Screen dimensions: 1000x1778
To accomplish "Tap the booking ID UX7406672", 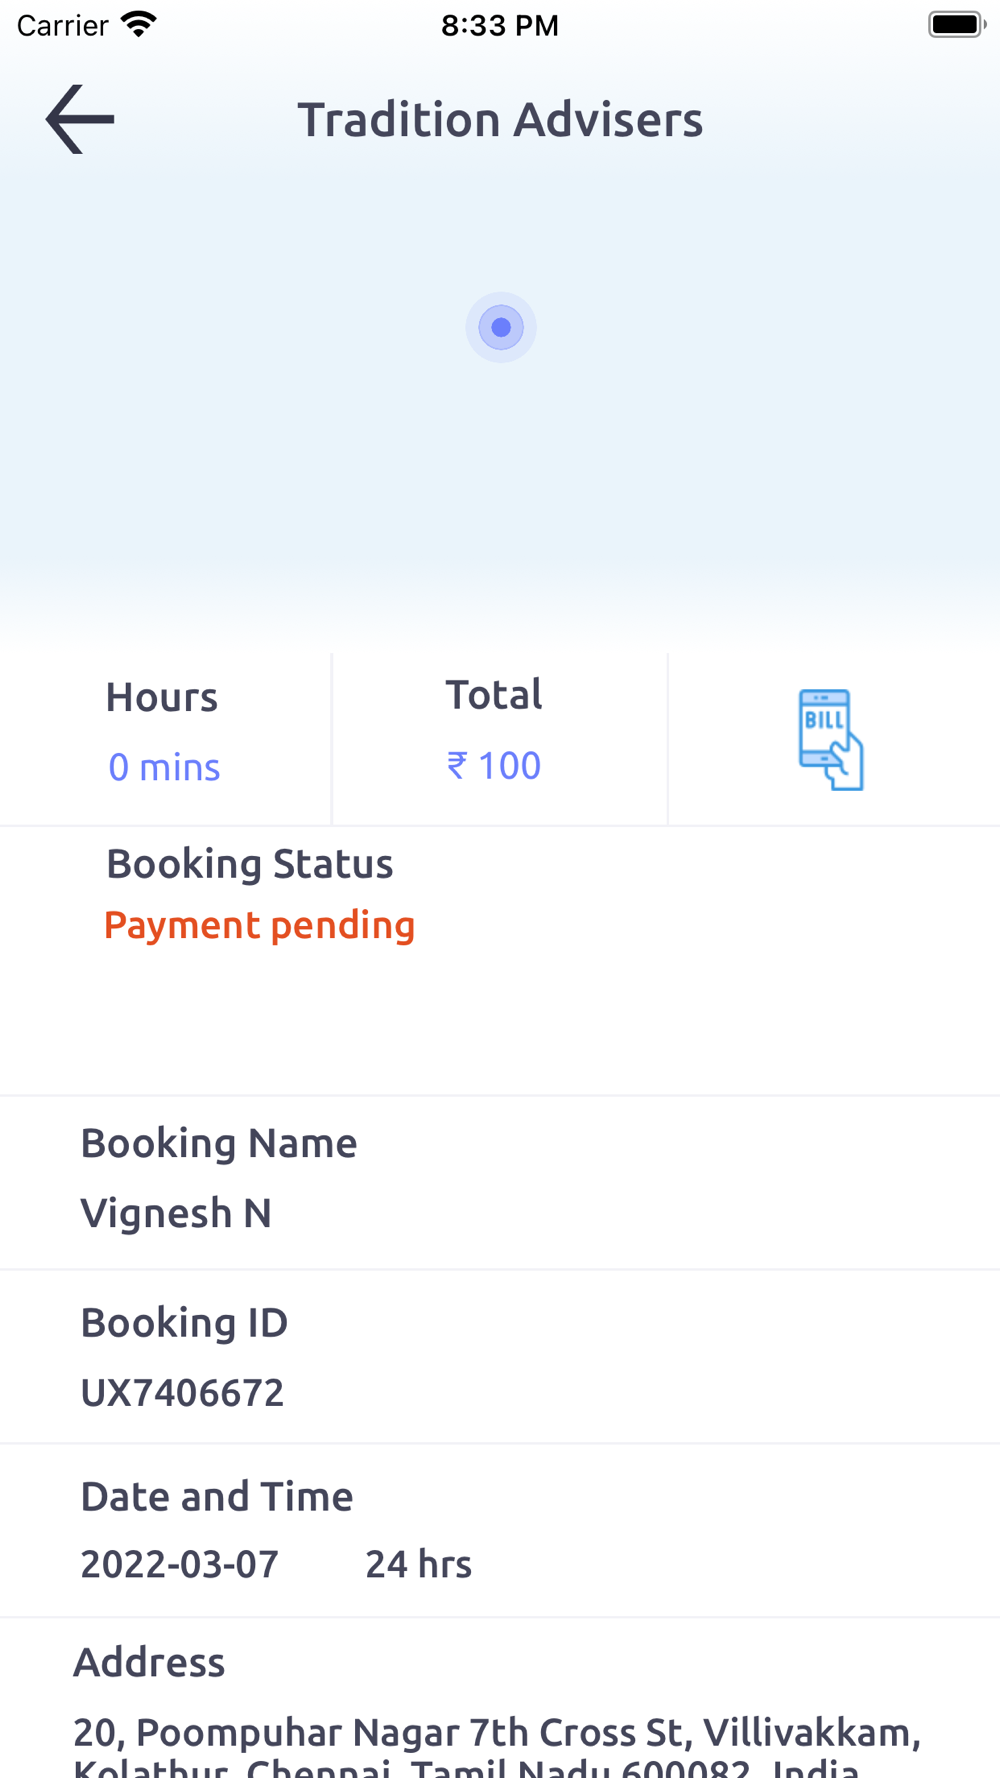I will (x=182, y=1392).
